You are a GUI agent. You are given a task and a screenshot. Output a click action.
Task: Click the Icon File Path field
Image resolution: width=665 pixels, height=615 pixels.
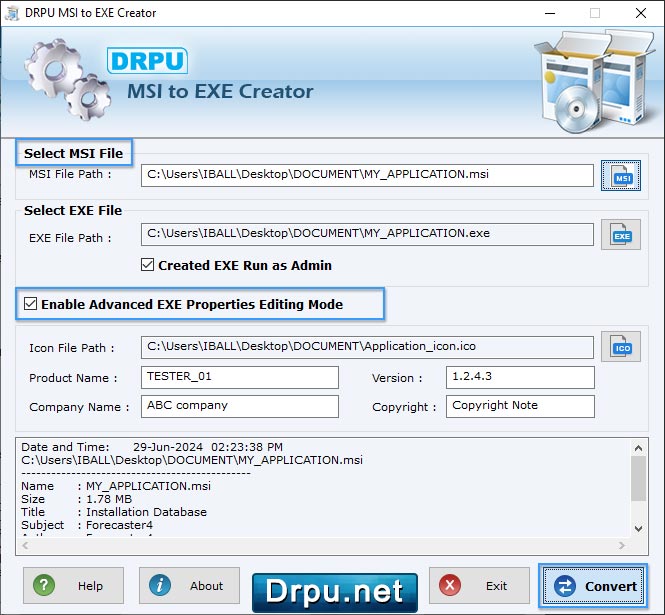coord(367,347)
